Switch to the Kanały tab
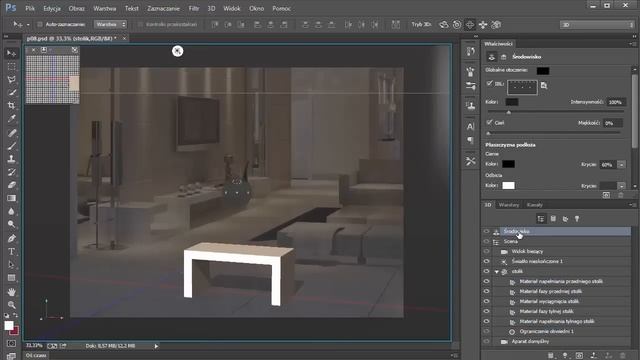The height and width of the screenshot is (360, 640). tap(535, 205)
